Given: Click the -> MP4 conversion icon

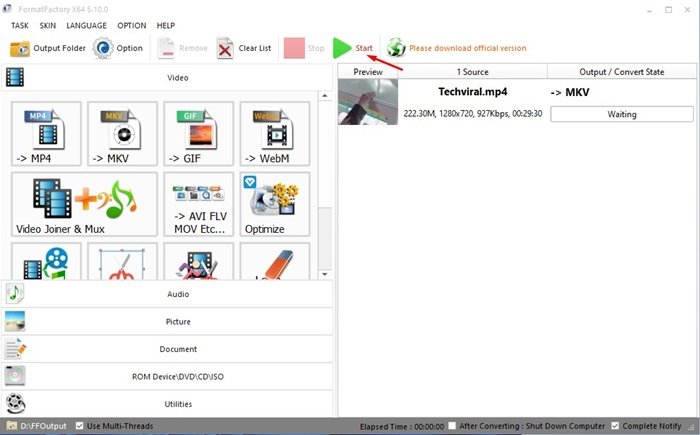Looking at the screenshot, I should (45, 134).
